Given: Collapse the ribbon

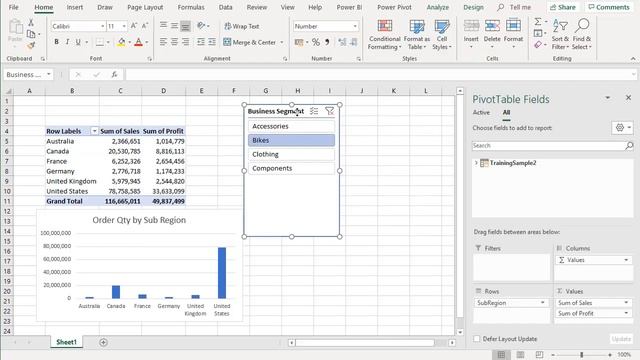Looking at the screenshot, I should coord(633,59).
